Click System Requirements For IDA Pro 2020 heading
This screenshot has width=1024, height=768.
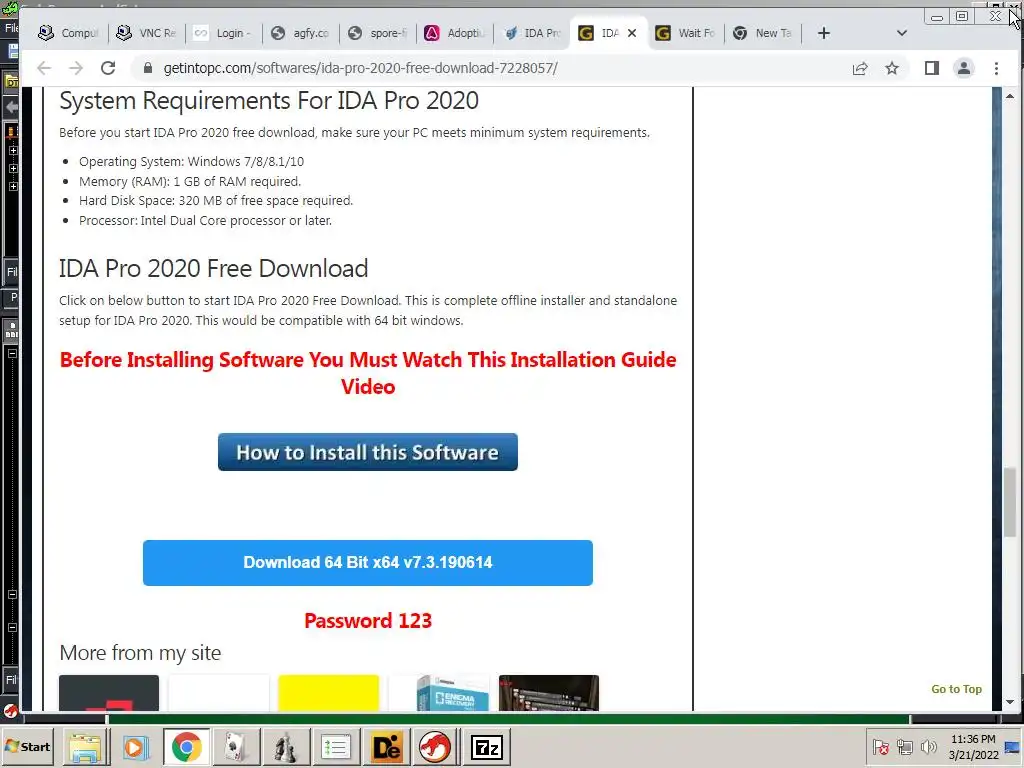pyautogui.click(x=269, y=101)
